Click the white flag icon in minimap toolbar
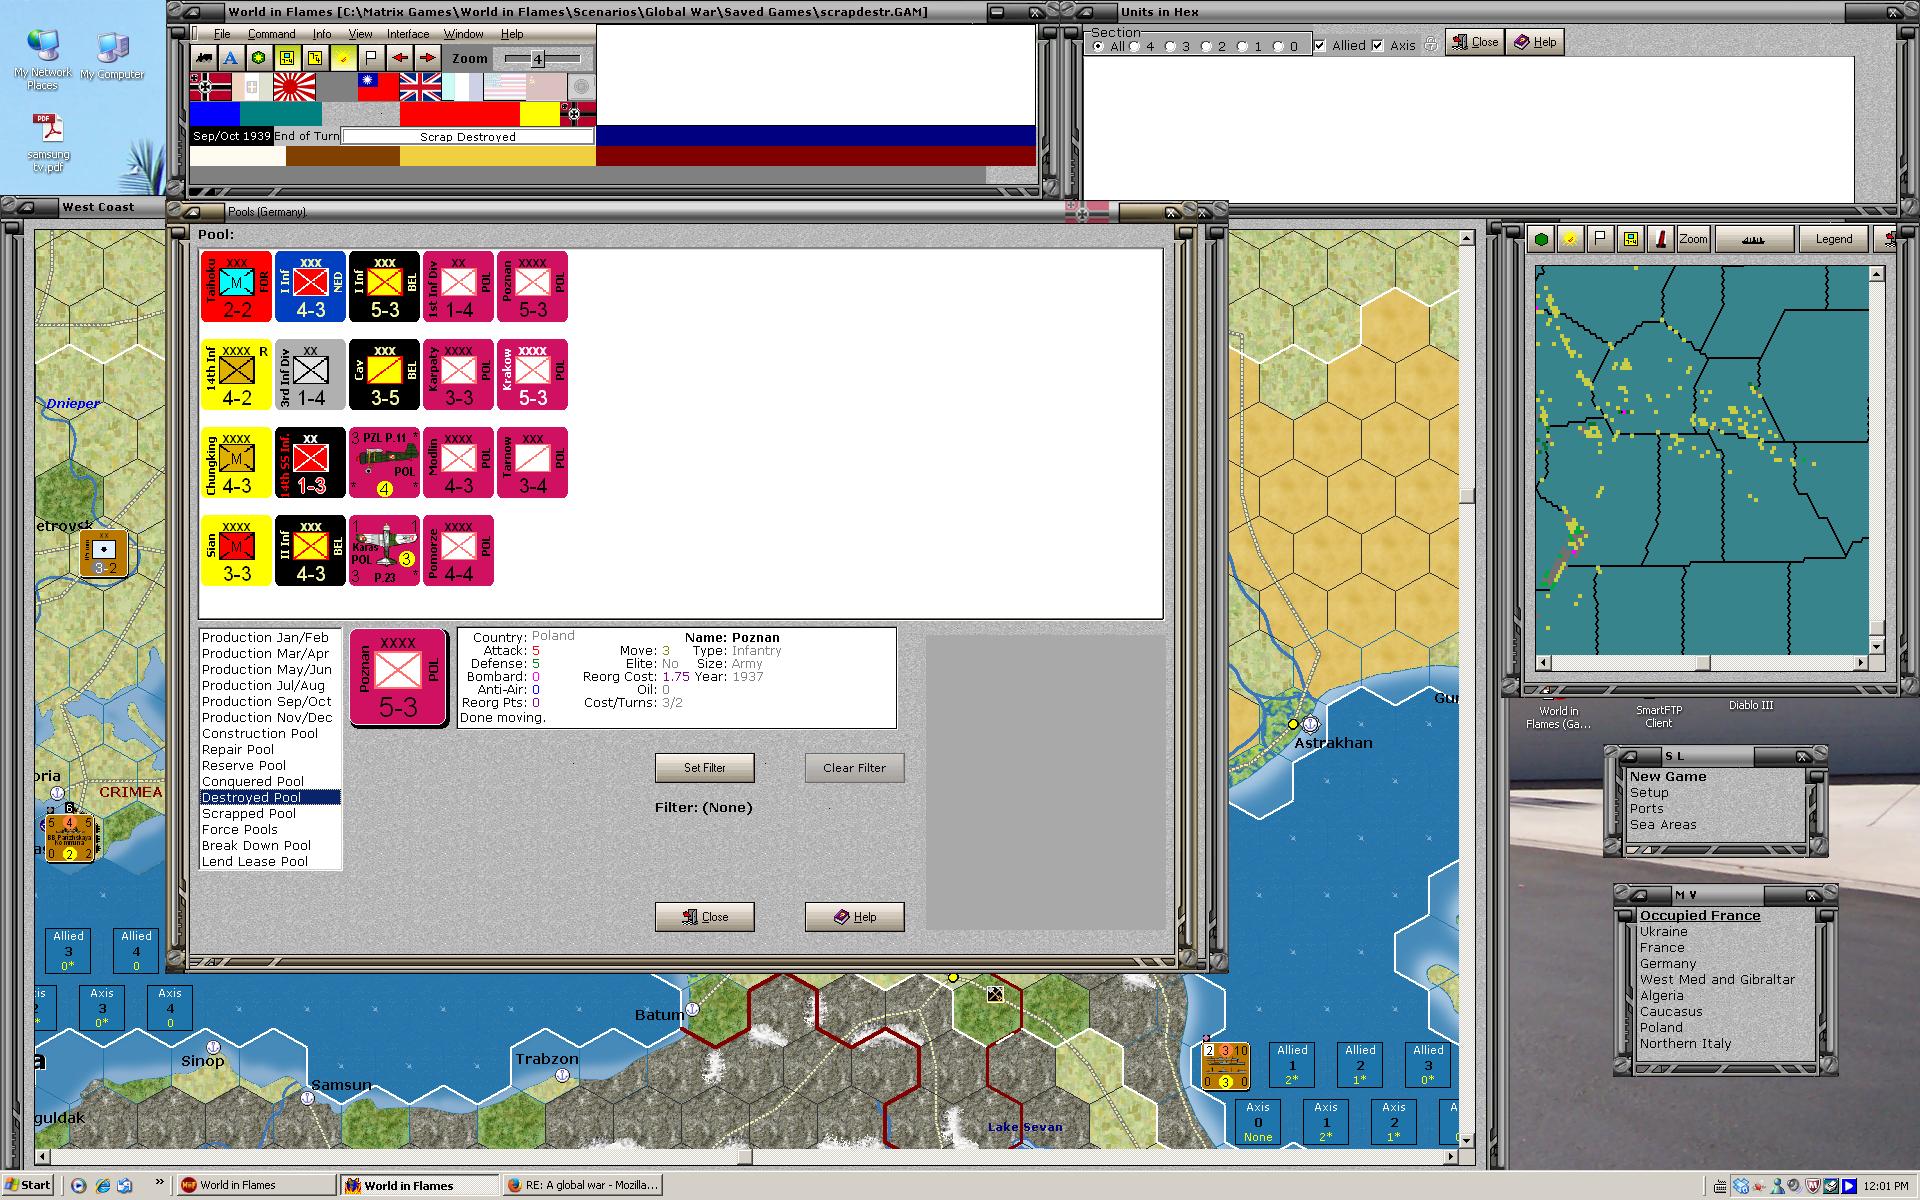 [1600, 239]
